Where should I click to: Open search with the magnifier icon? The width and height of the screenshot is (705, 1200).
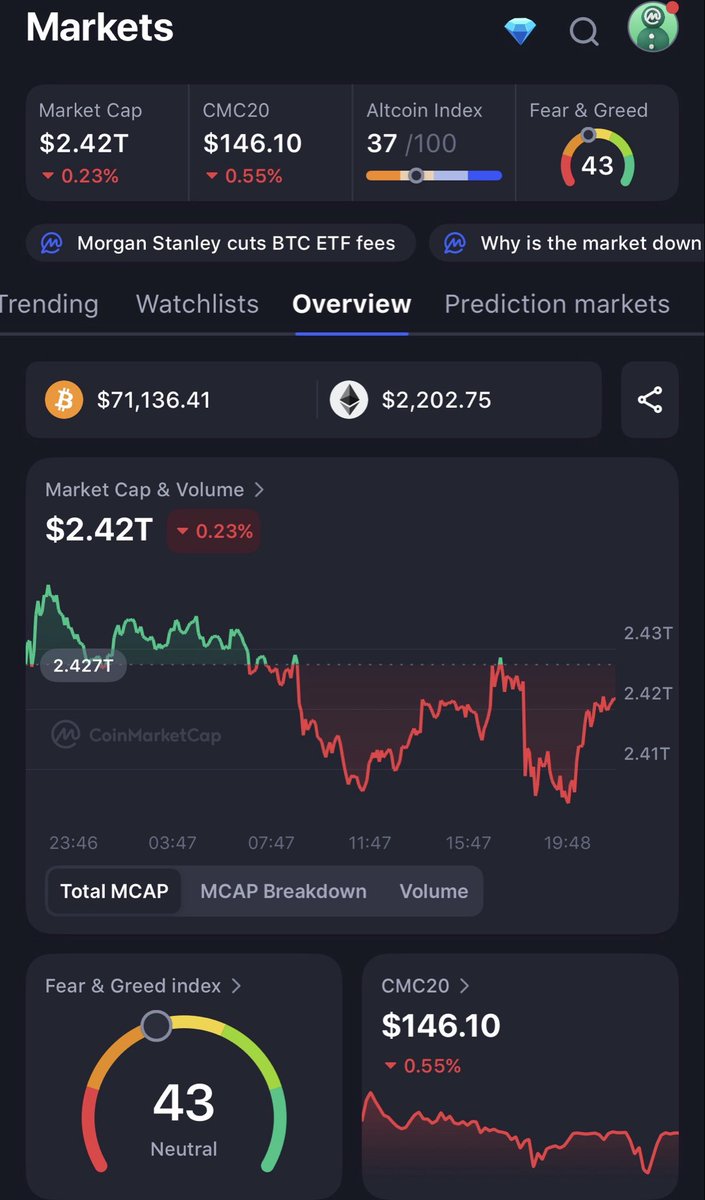tap(584, 32)
